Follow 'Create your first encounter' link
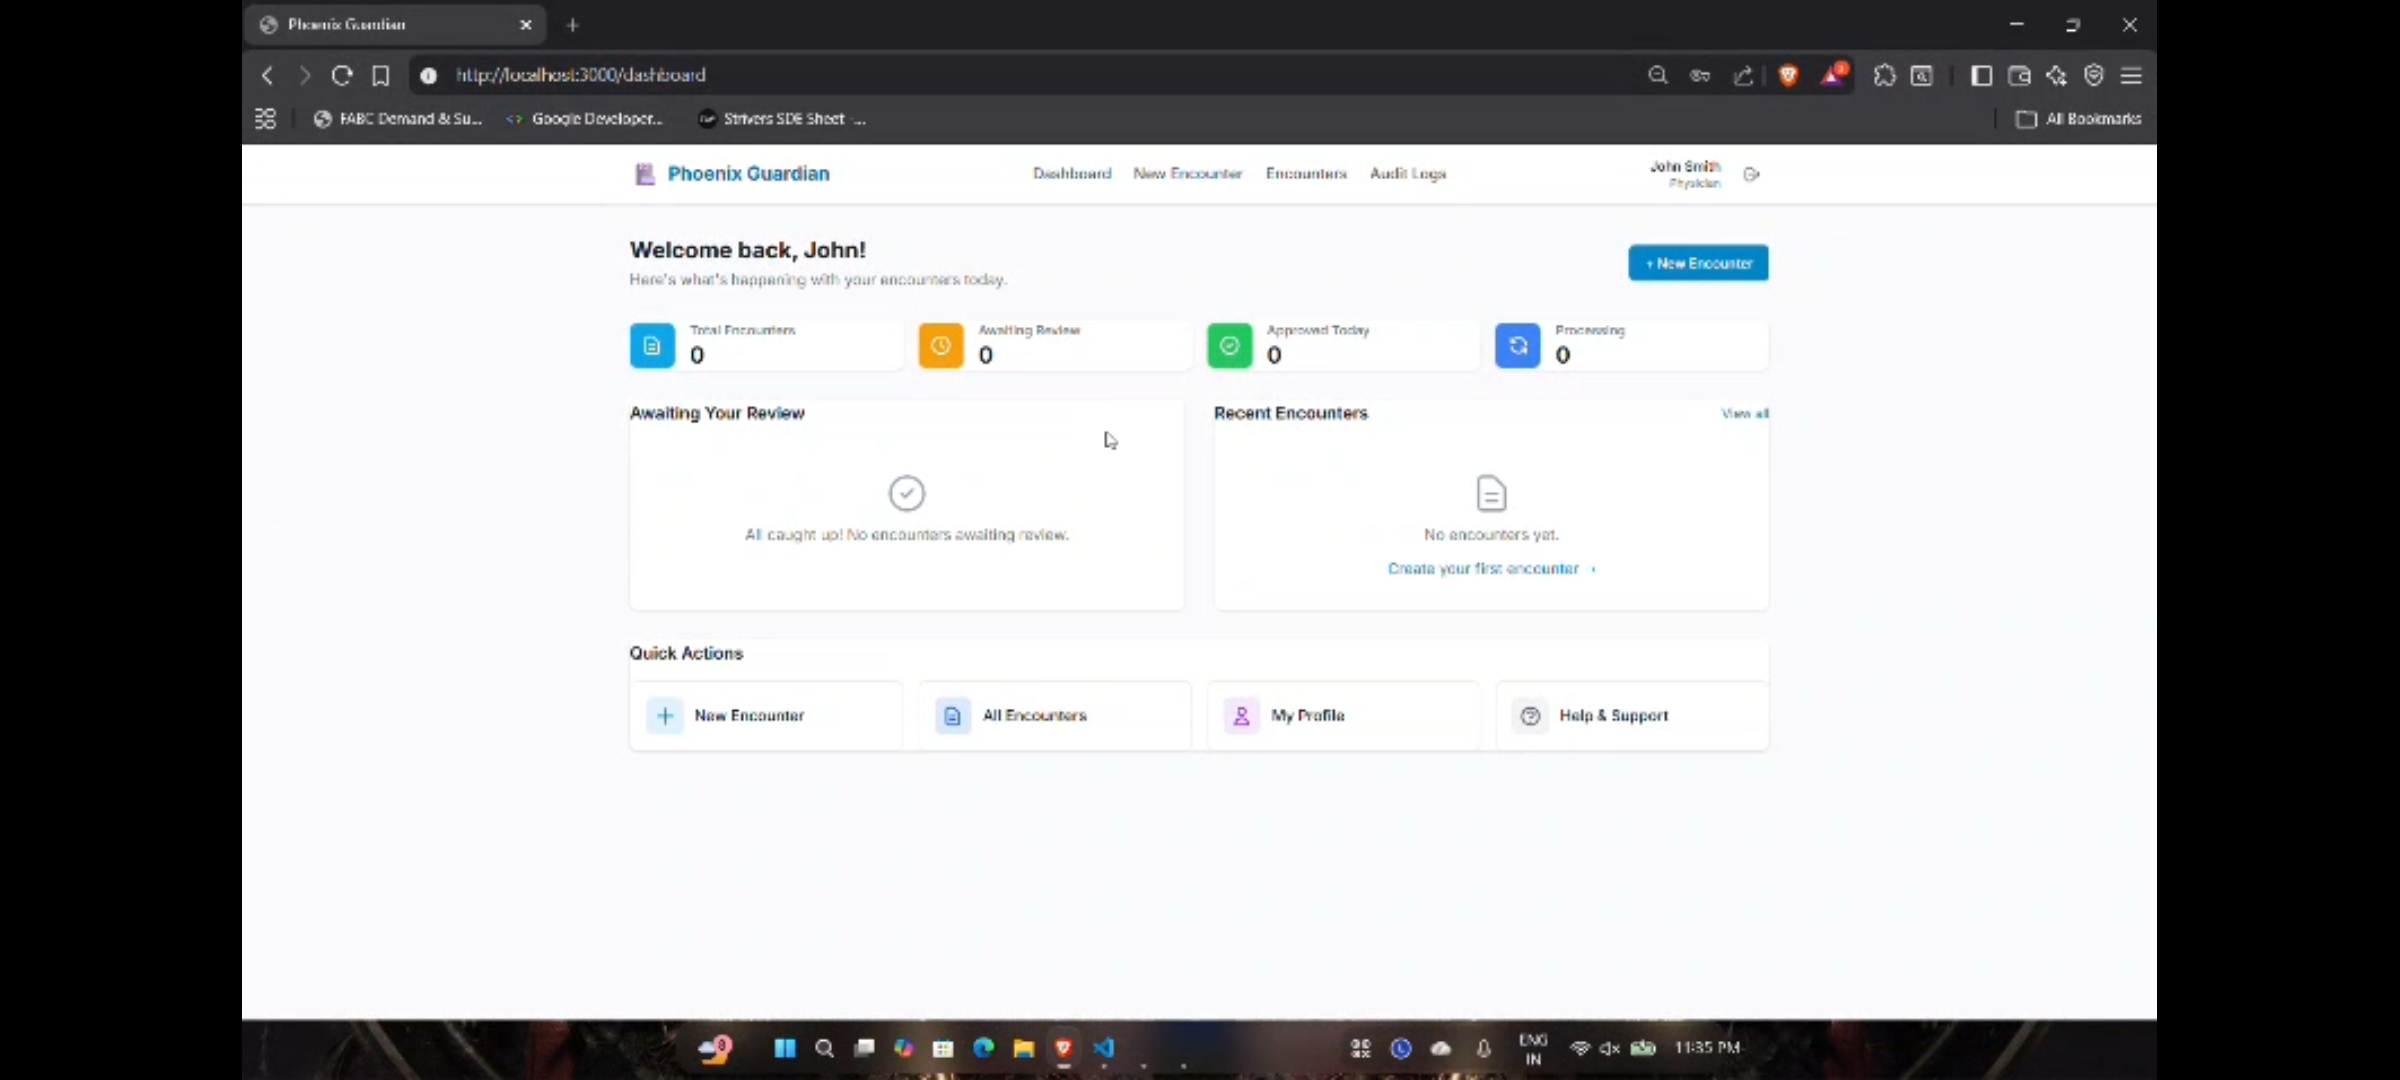The image size is (2400, 1080). 1484,569
